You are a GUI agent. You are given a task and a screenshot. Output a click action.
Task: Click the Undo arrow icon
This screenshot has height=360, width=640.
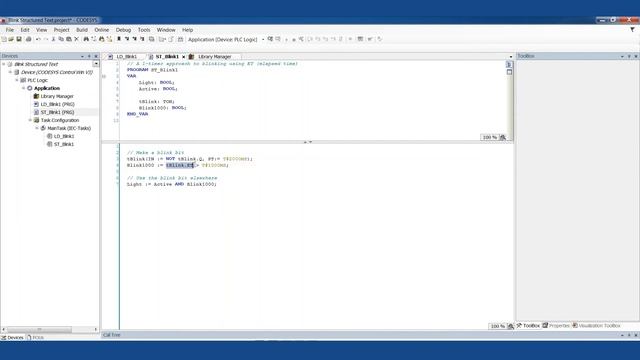tap(38, 39)
